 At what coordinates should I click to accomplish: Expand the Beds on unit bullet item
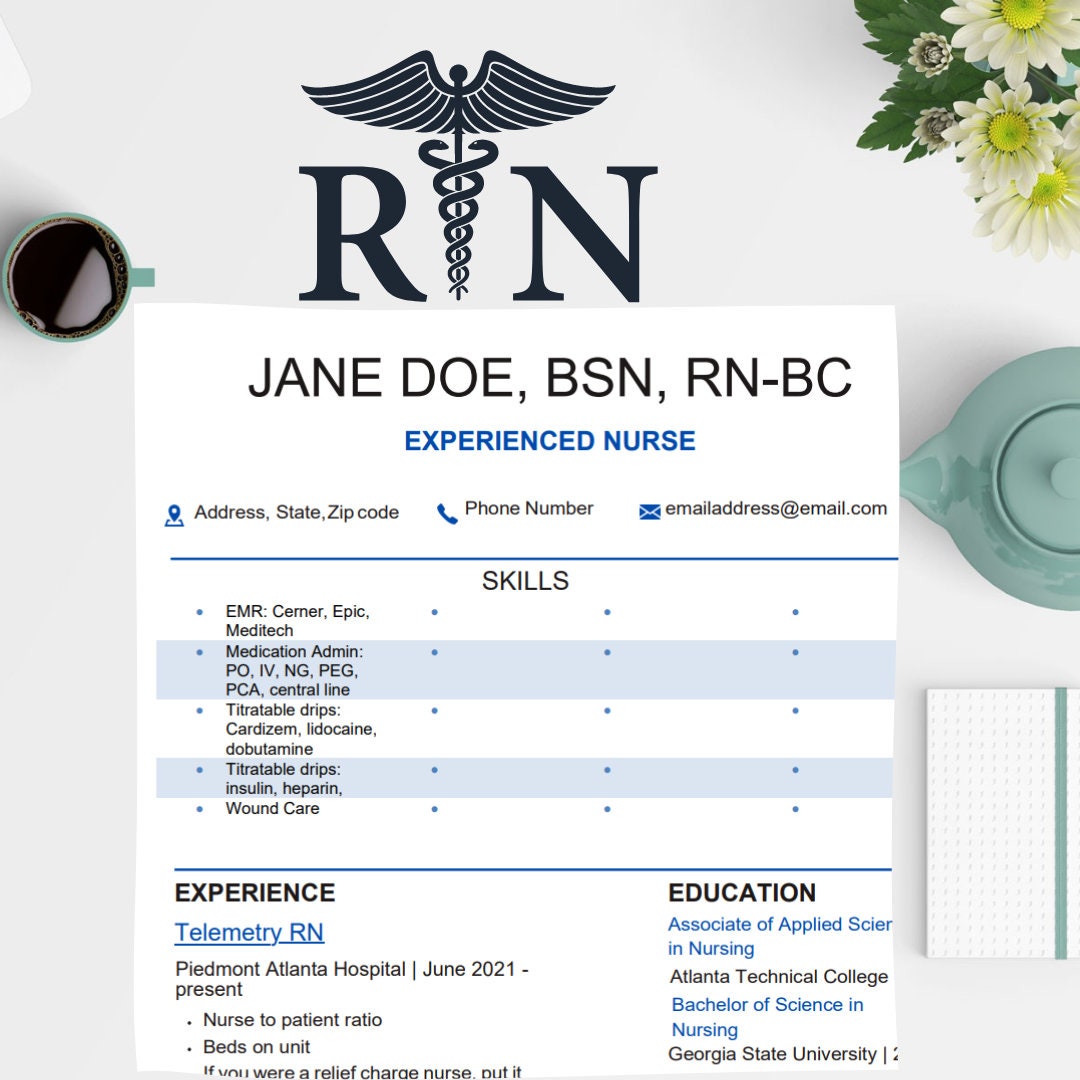click(190, 1047)
